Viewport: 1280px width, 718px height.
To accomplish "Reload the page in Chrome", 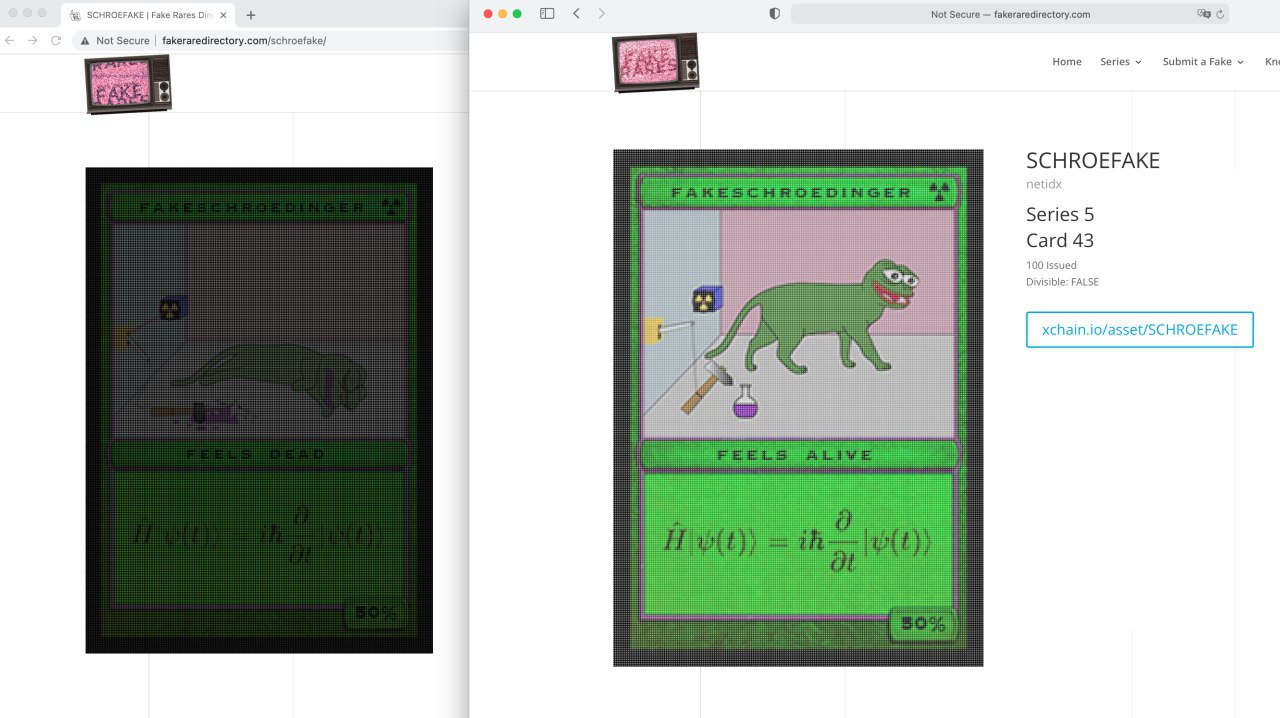I will click(56, 41).
